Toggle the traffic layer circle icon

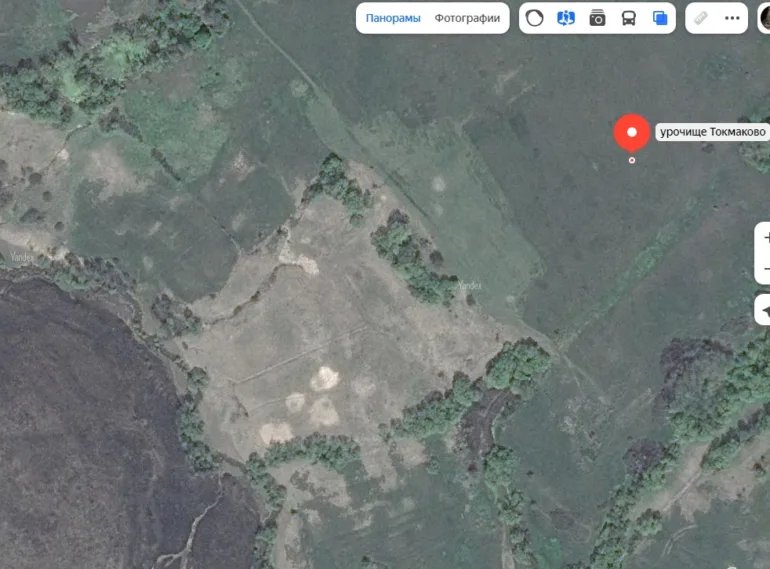[x=535, y=18]
